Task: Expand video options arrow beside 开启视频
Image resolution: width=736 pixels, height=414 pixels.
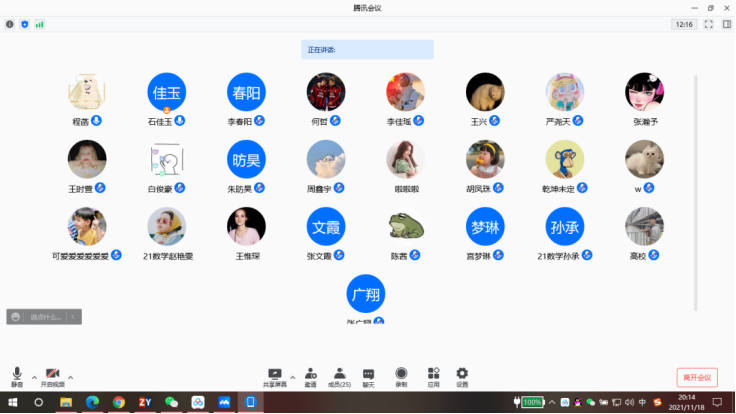Action: [x=70, y=377]
